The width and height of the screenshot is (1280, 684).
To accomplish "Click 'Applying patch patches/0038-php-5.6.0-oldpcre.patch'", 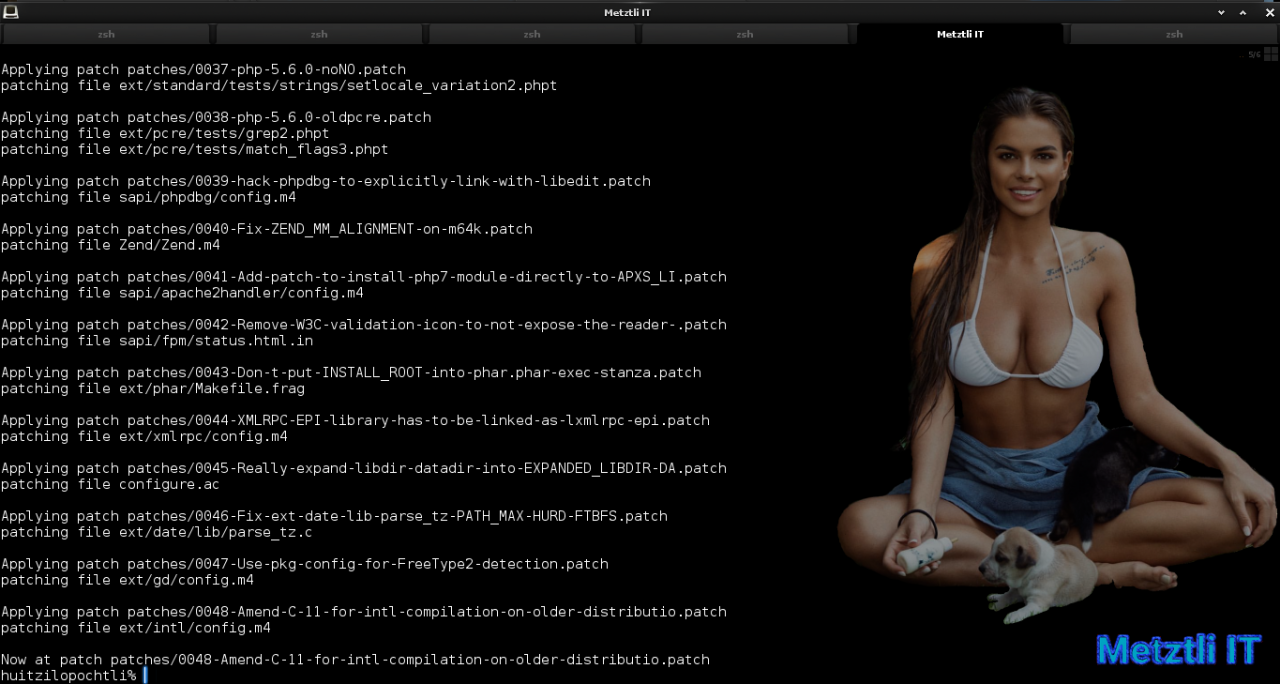I will (x=216, y=118).
